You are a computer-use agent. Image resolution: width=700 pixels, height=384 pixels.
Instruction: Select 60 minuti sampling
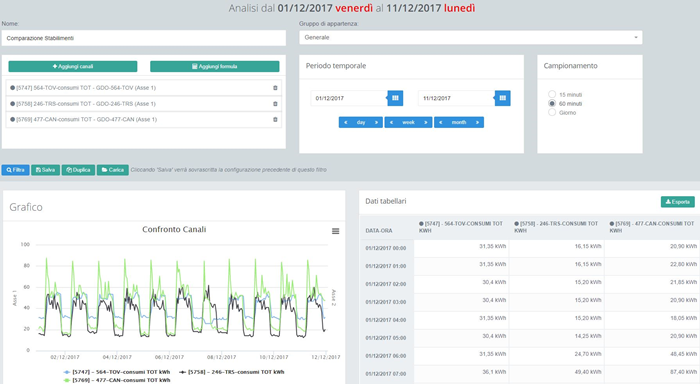click(x=552, y=103)
